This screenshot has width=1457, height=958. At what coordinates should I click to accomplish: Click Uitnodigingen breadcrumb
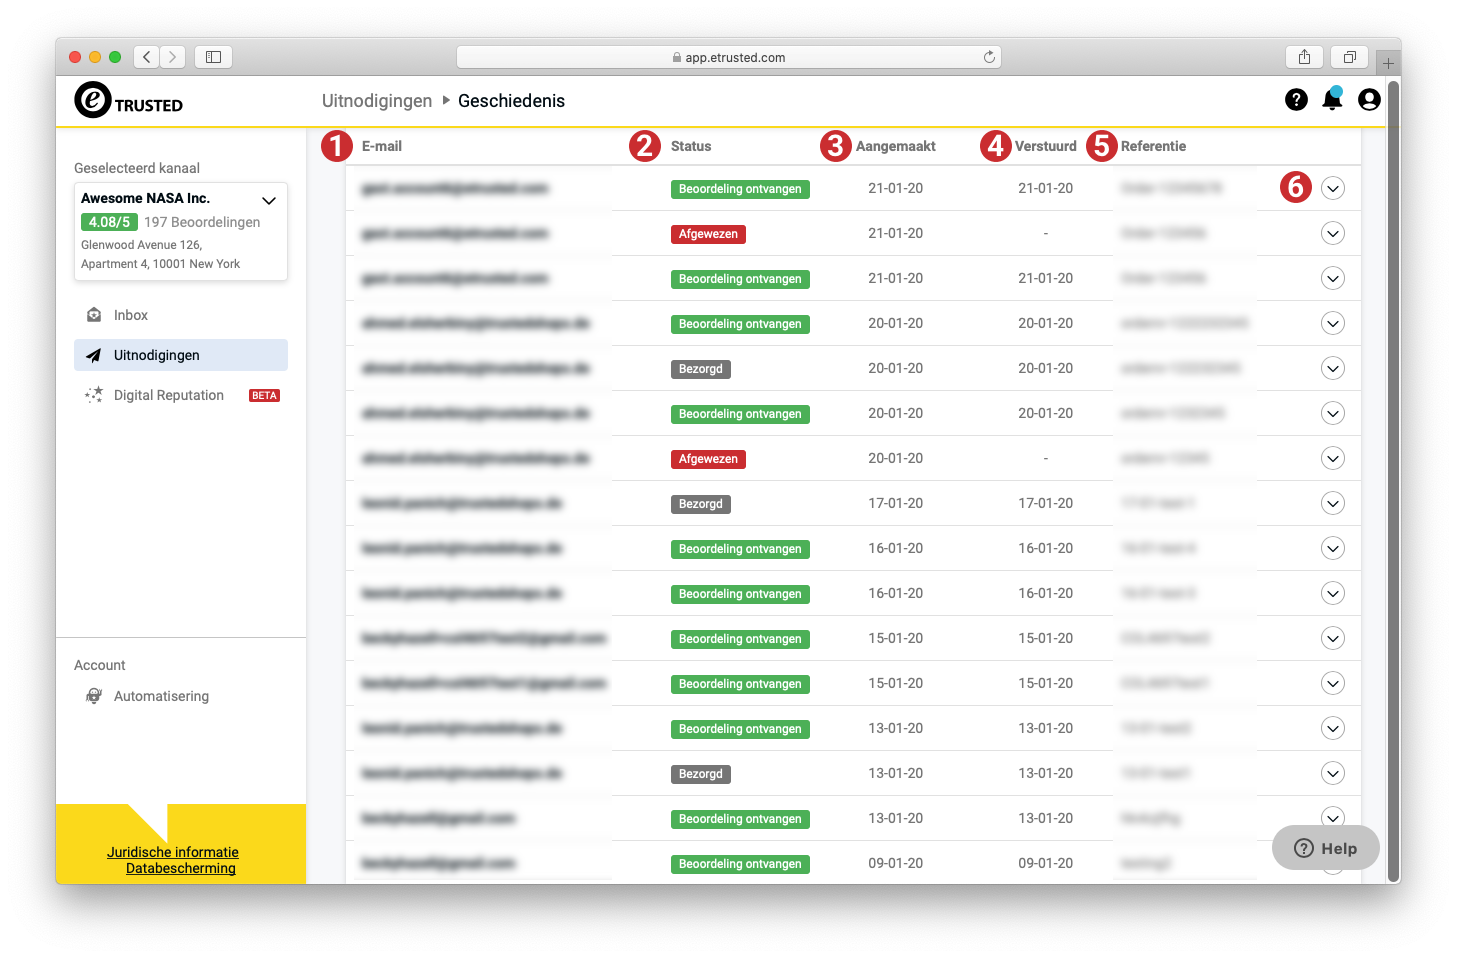tap(377, 101)
